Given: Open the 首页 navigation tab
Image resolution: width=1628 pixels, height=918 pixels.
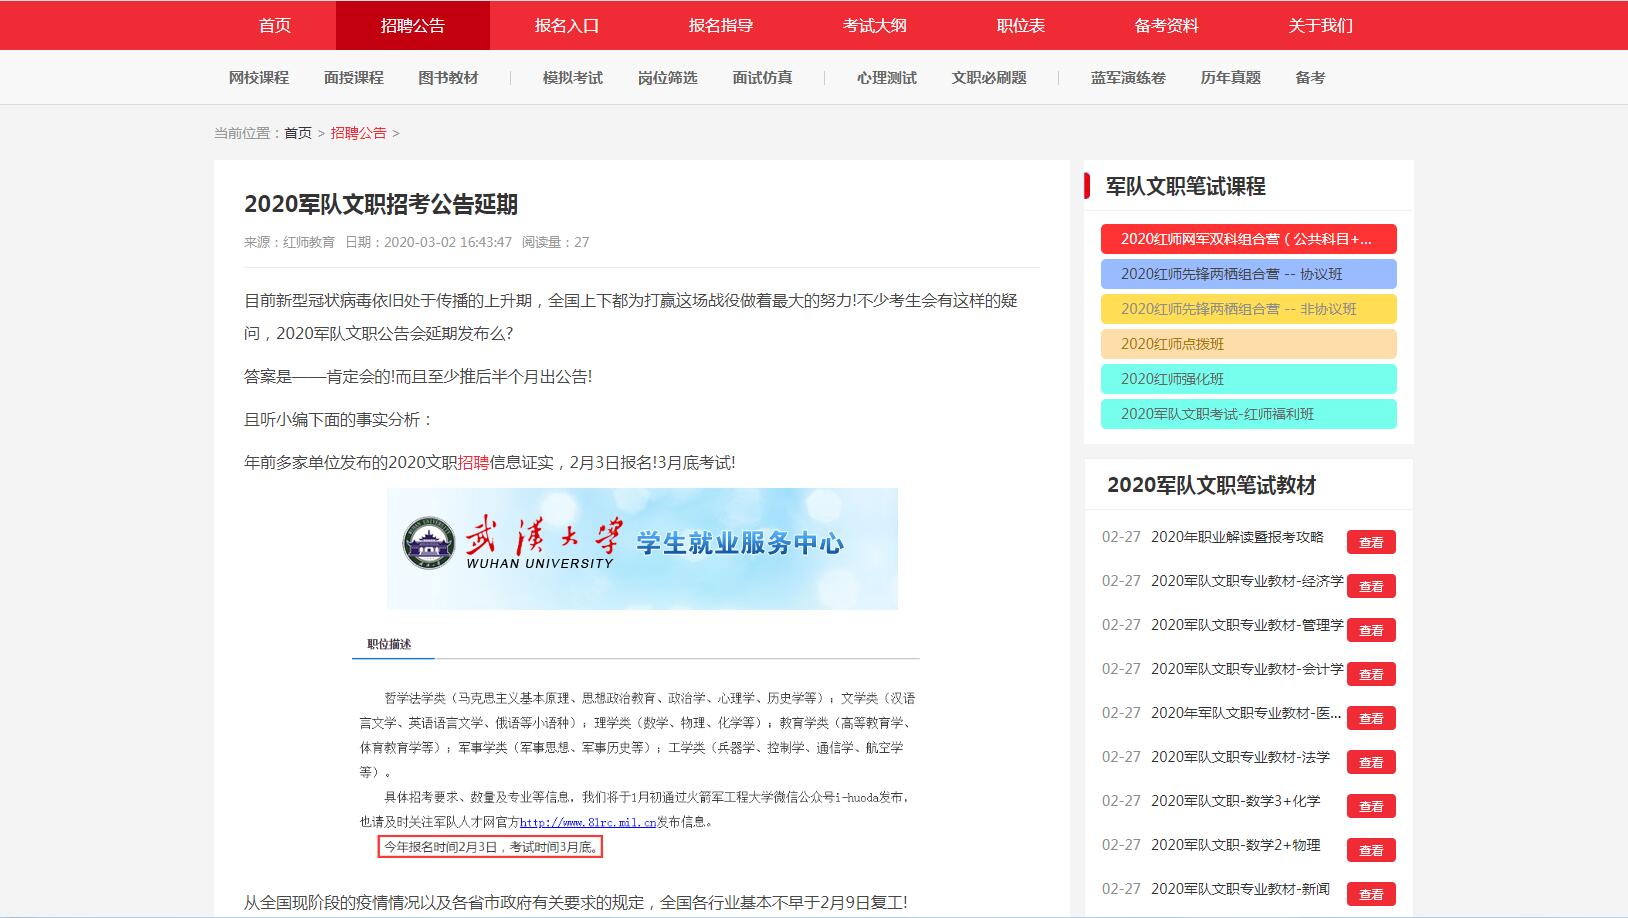Looking at the screenshot, I should click(273, 25).
